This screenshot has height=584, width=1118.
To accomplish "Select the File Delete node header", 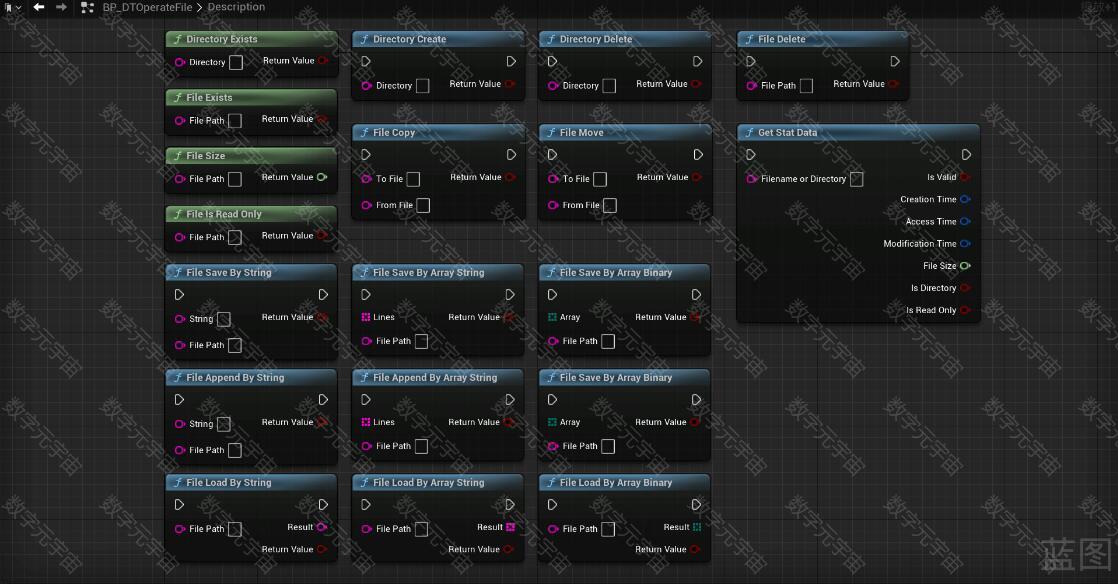I will coord(822,39).
